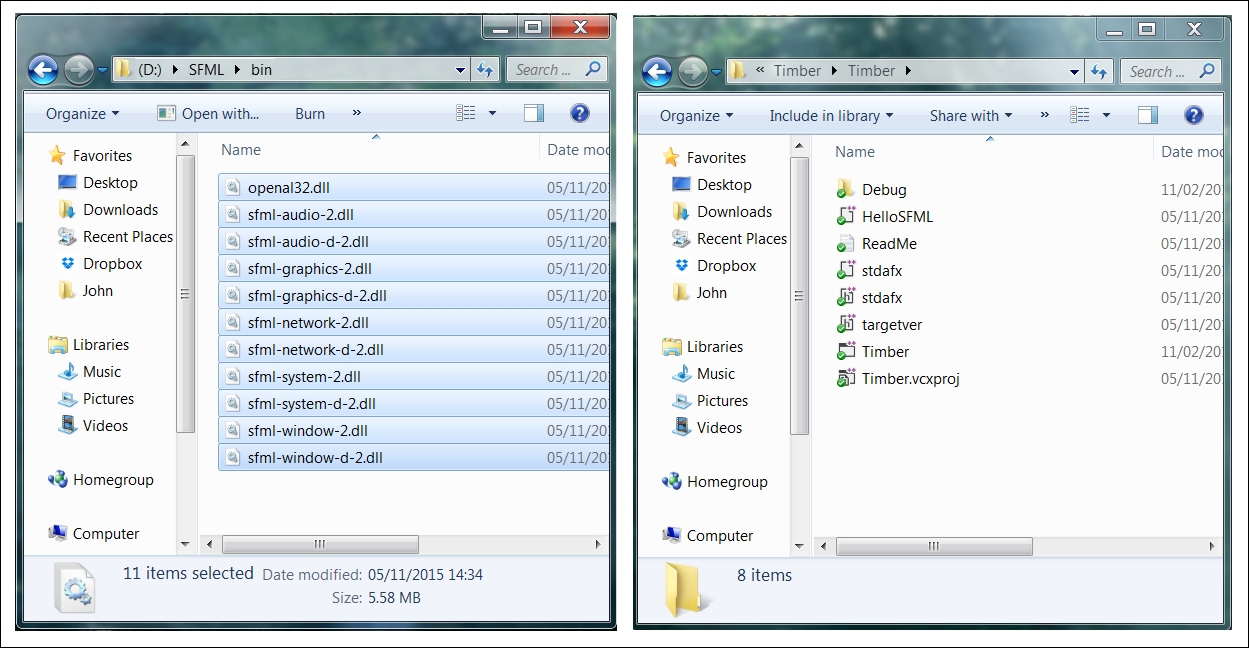The height and width of the screenshot is (648, 1249).
Task: Select sfml-network-2.dll file
Action: (413, 322)
